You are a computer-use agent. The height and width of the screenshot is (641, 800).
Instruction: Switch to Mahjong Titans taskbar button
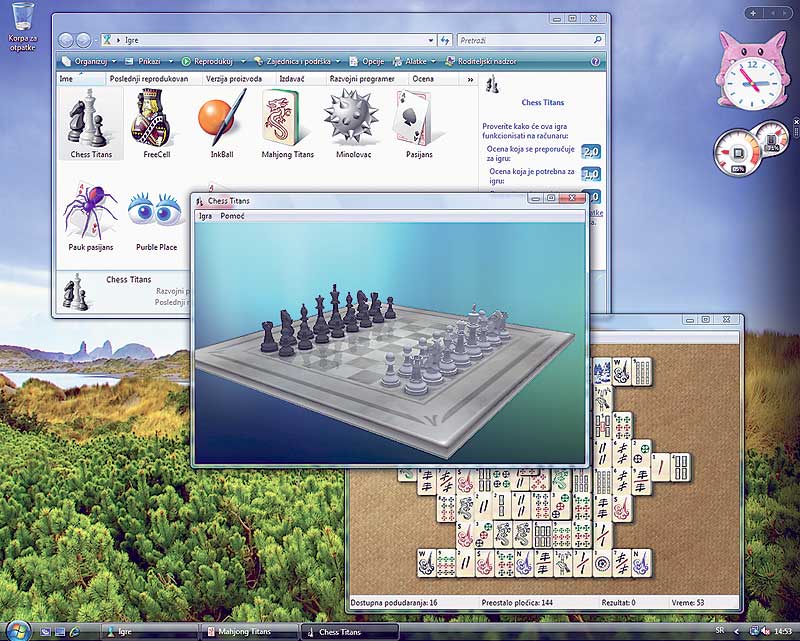249,632
